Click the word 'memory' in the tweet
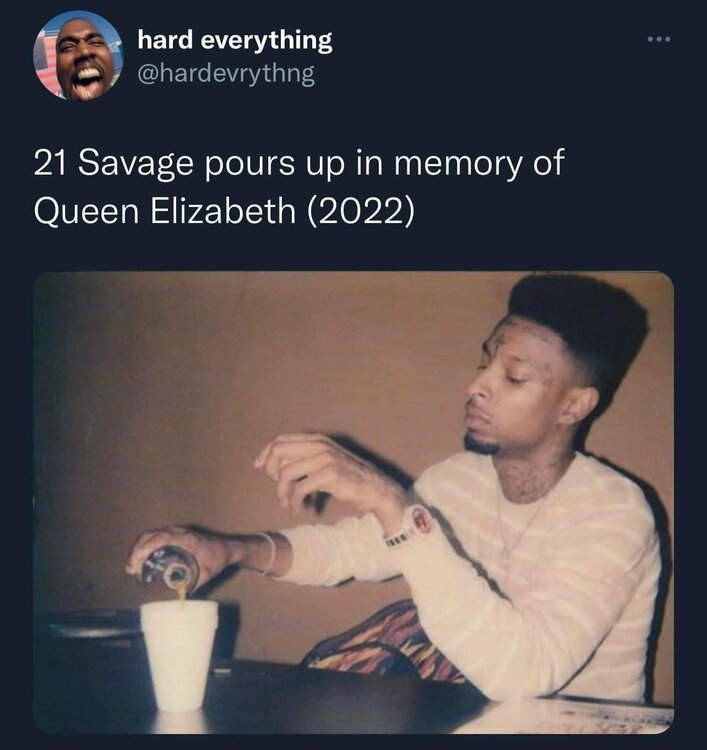Image resolution: width=707 pixels, height=750 pixels. click(x=456, y=164)
